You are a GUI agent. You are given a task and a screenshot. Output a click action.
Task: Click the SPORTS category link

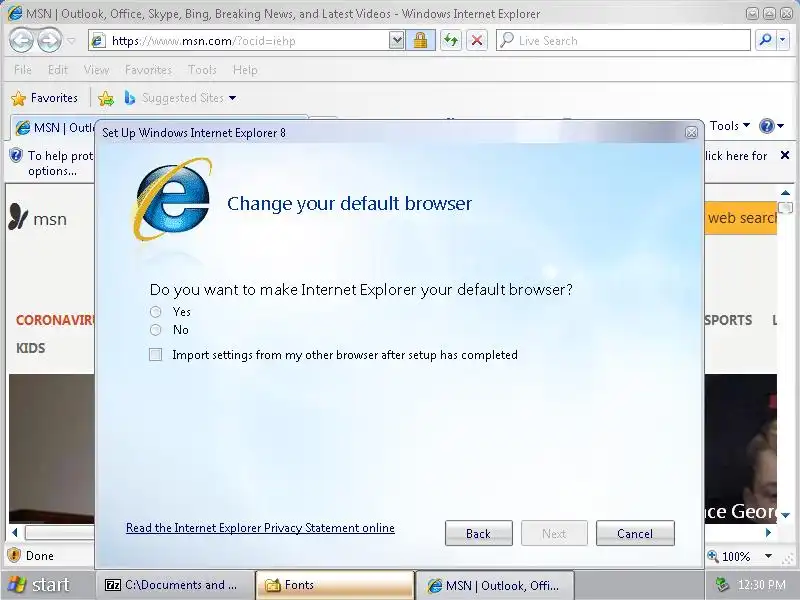click(x=728, y=320)
